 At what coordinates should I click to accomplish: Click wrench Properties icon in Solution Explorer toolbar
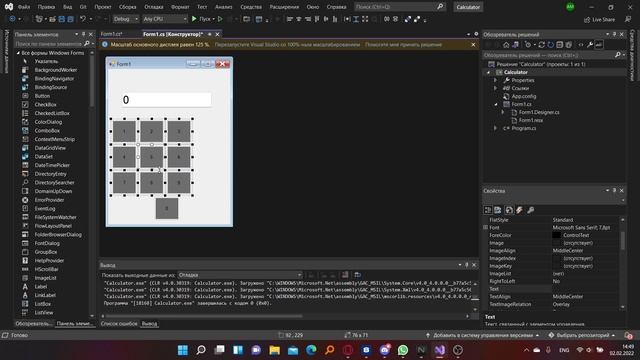tap(590, 45)
